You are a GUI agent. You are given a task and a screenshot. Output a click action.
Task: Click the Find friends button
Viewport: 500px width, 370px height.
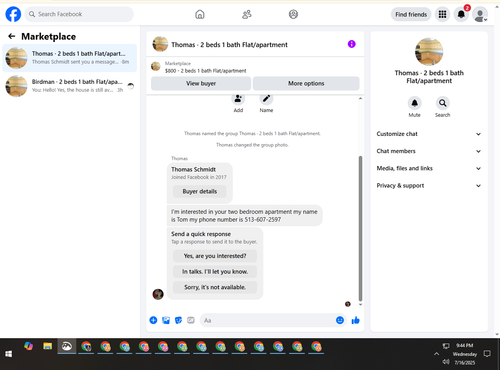(411, 14)
